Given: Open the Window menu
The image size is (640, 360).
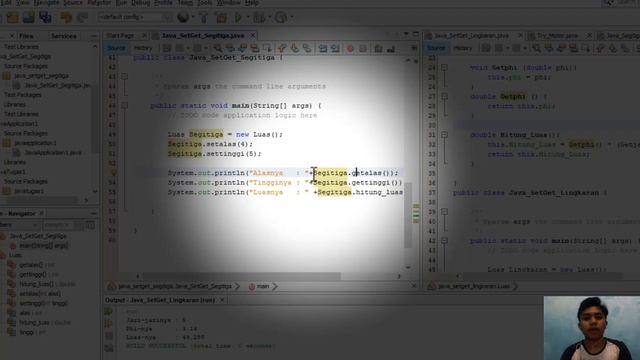Looking at the screenshot, I should point(228,2).
